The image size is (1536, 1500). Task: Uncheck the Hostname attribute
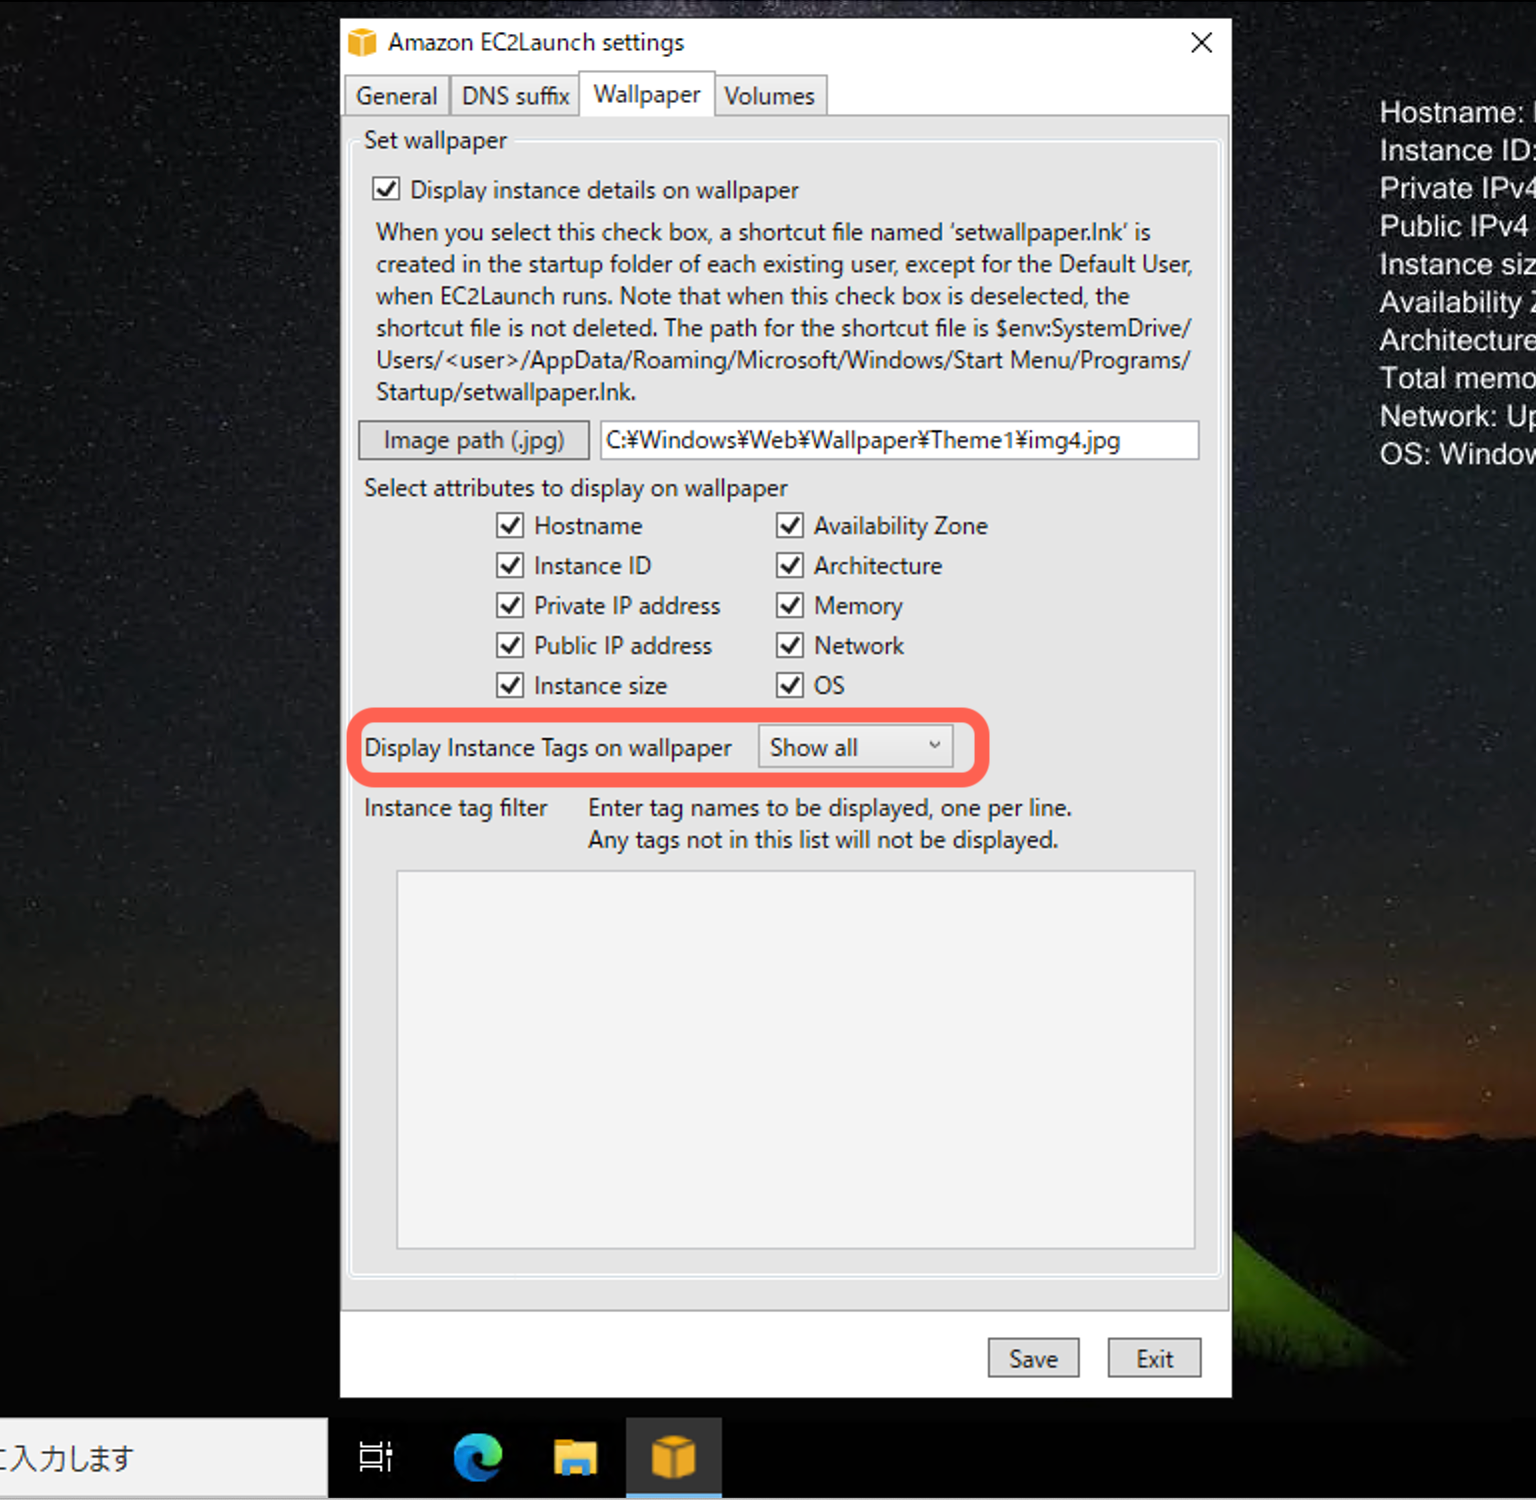(x=510, y=525)
